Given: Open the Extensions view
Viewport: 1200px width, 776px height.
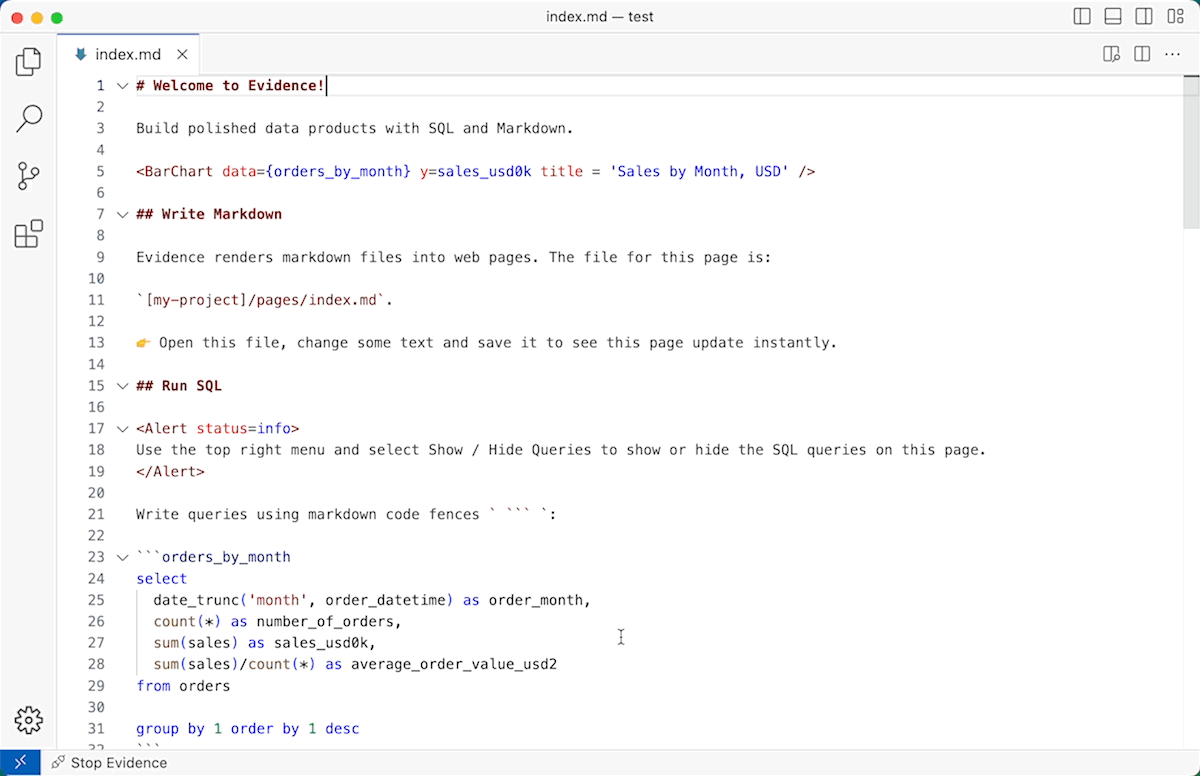Looking at the screenshot, I should (29, 234).
